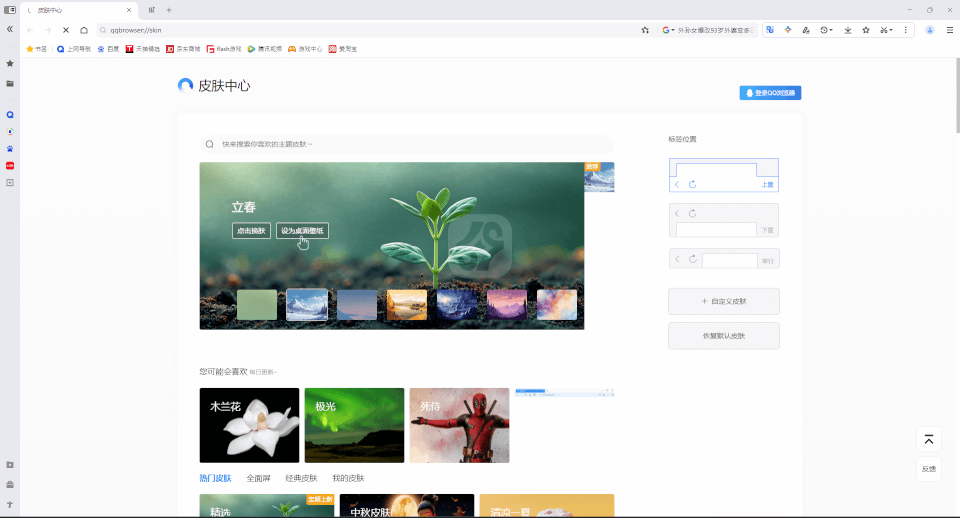Click 设为桌面壁纸 button on banner
Viewport: 960px width, 518px height.
(x=302, y=231)
